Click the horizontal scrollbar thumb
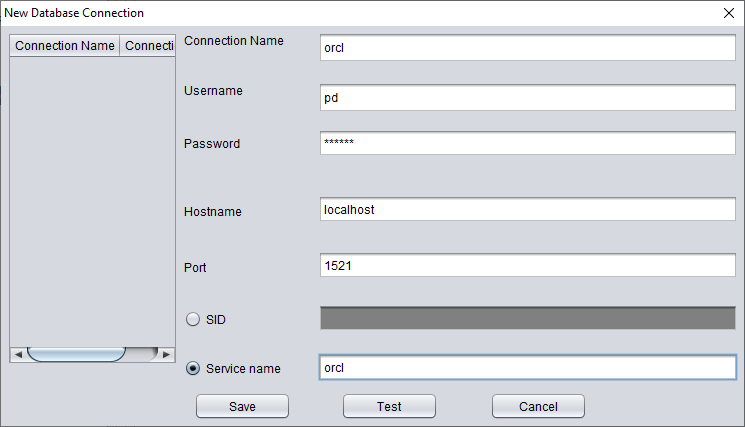Viewport: 745px width, 427px height. click(x=76, y=354)
